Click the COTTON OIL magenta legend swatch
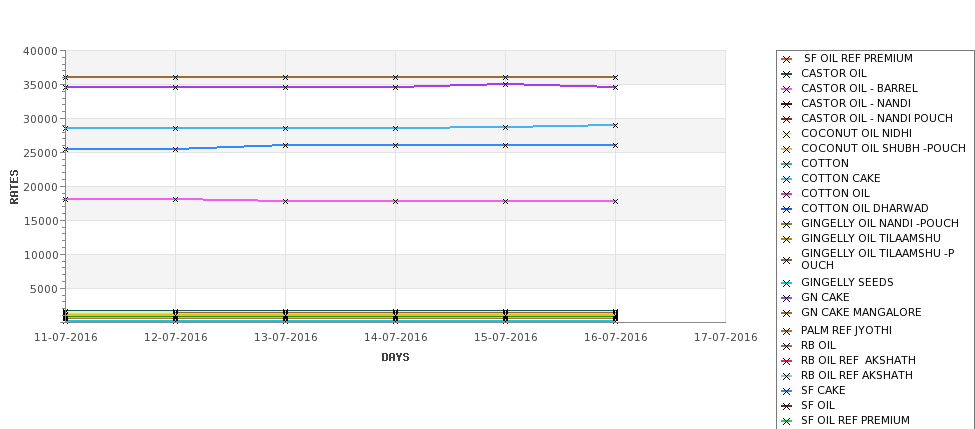 pyautogui.click(x=787, y=194)
